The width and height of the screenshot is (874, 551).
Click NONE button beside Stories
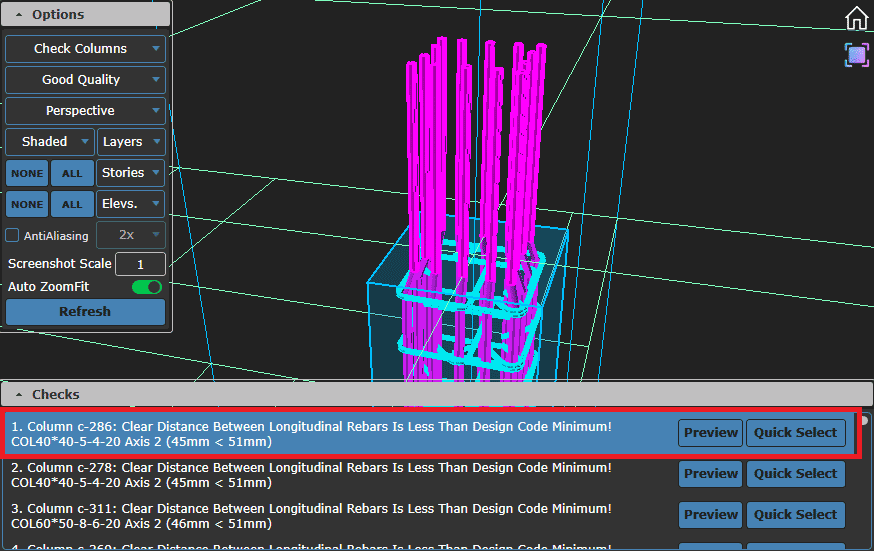click(27, 173)
